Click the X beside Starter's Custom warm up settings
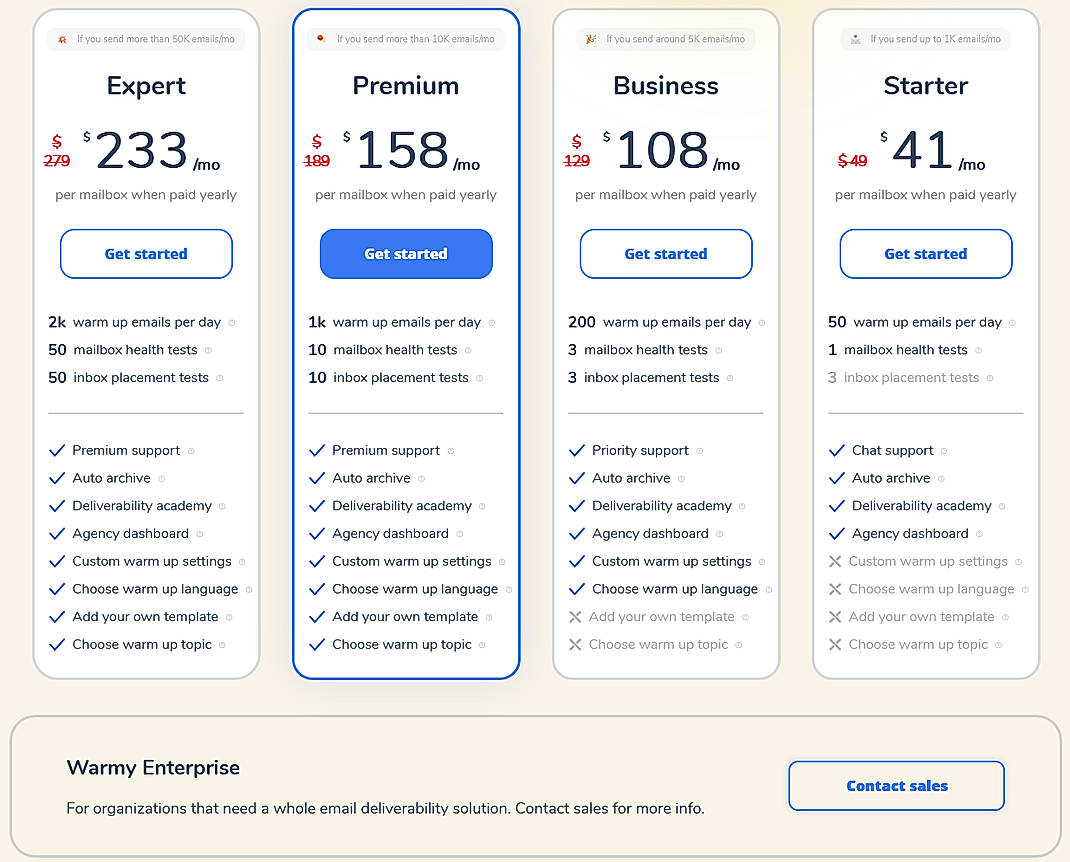The width and height of the screenshot is (1070, 862). tap(836, 561)
